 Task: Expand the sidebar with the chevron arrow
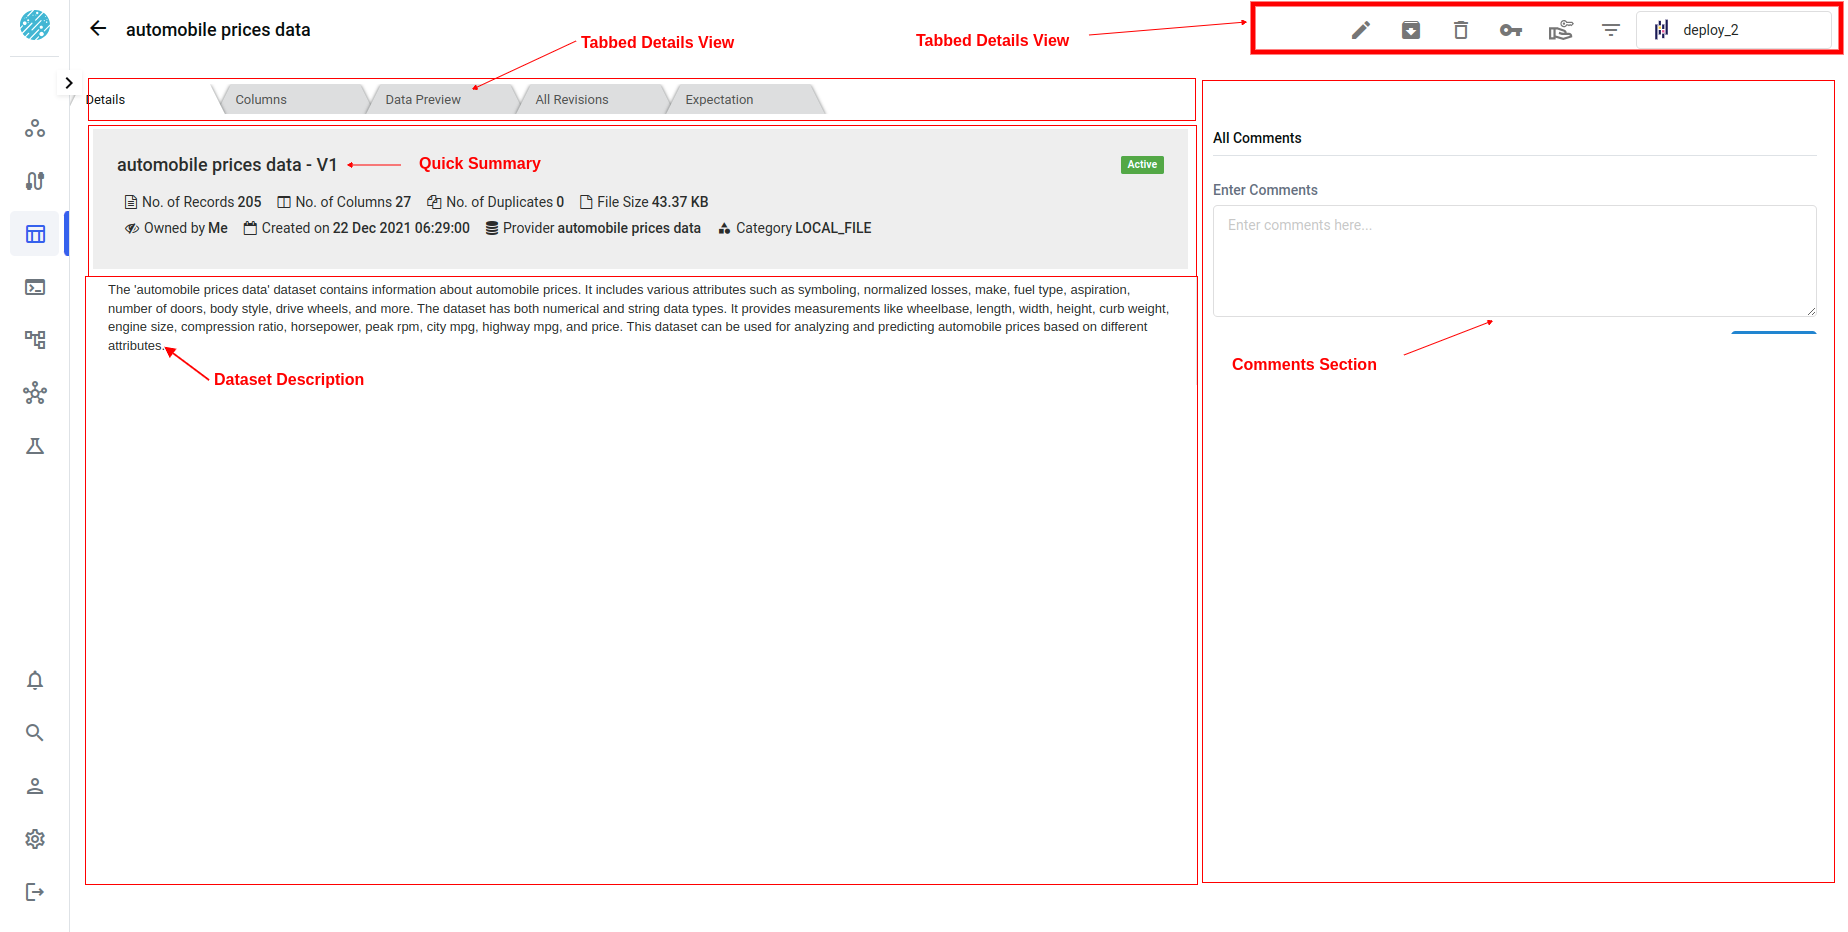(68, 82)
